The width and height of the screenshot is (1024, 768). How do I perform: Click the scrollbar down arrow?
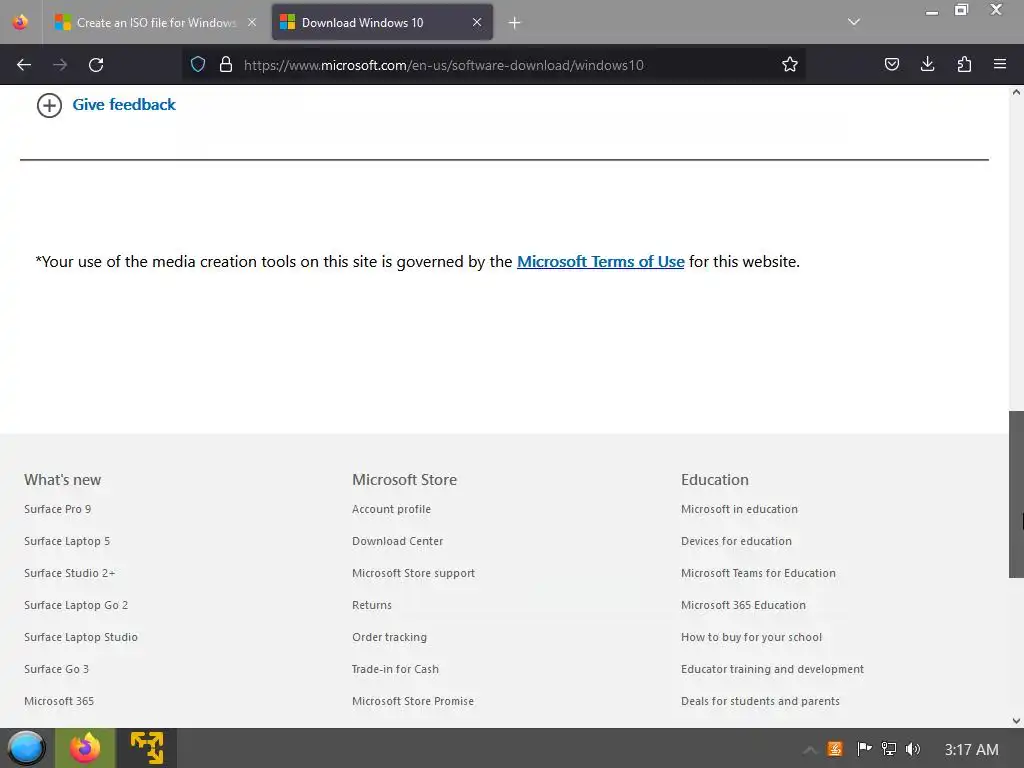pos(1016,721)
